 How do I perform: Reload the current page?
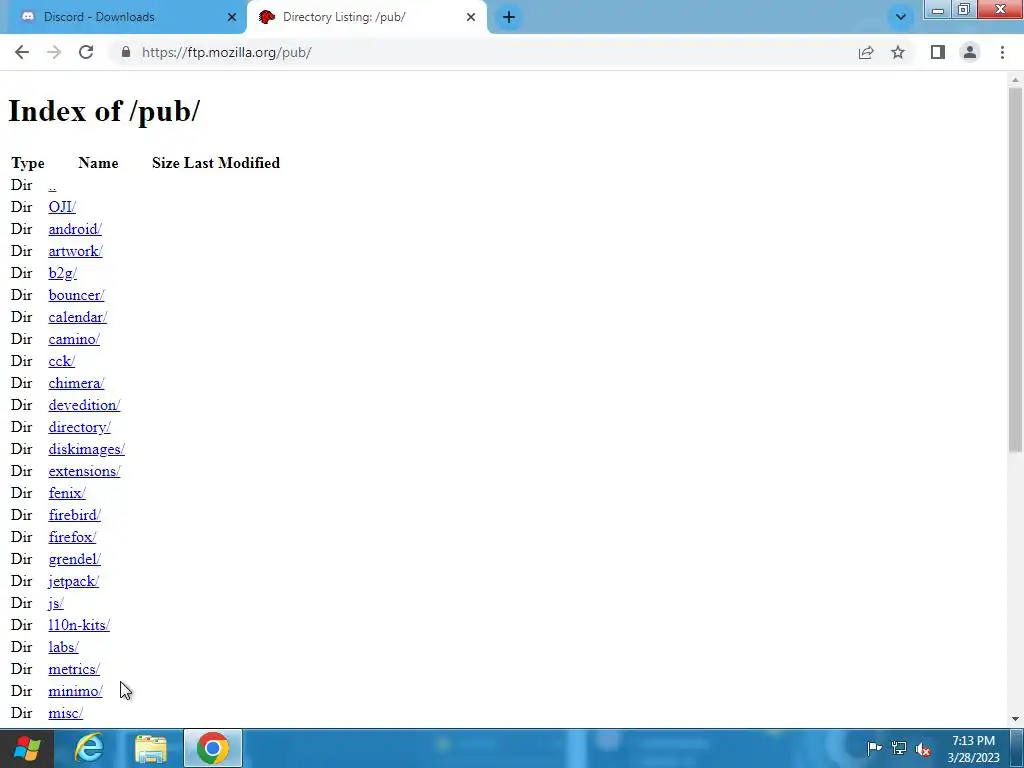pos(86,52)
